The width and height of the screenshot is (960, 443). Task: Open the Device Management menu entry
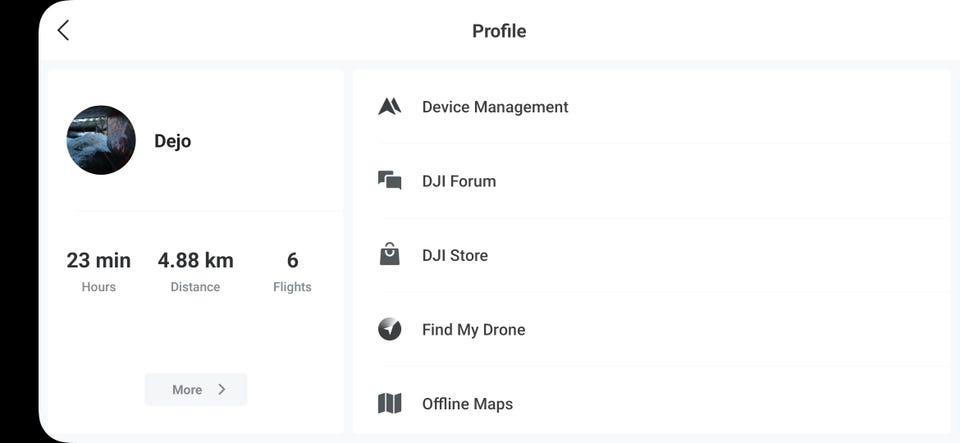pos(652,106)
